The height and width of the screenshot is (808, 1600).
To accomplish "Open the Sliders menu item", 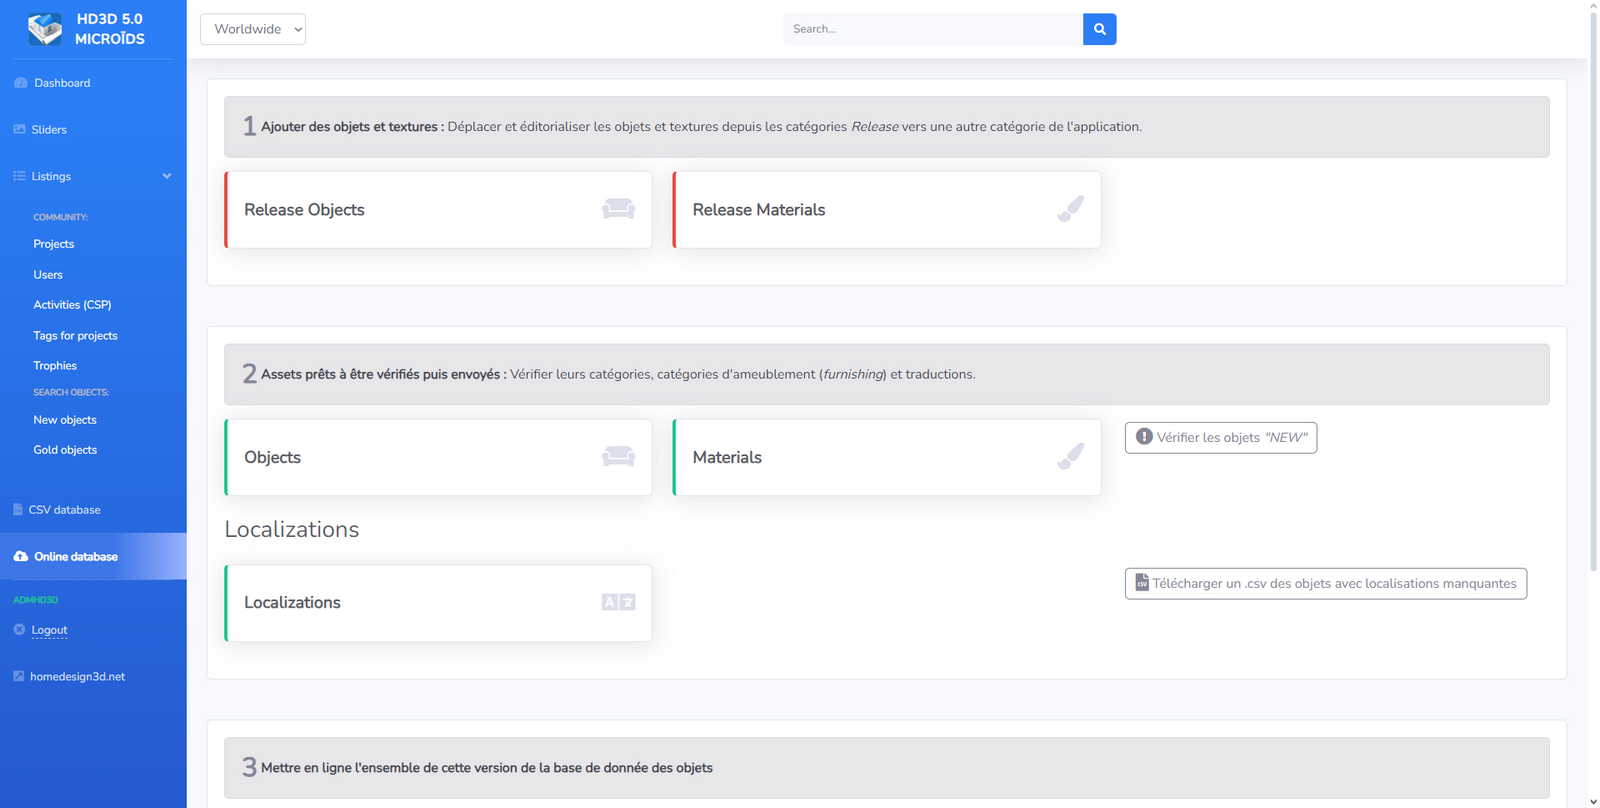I will click(x=49, y=130).
